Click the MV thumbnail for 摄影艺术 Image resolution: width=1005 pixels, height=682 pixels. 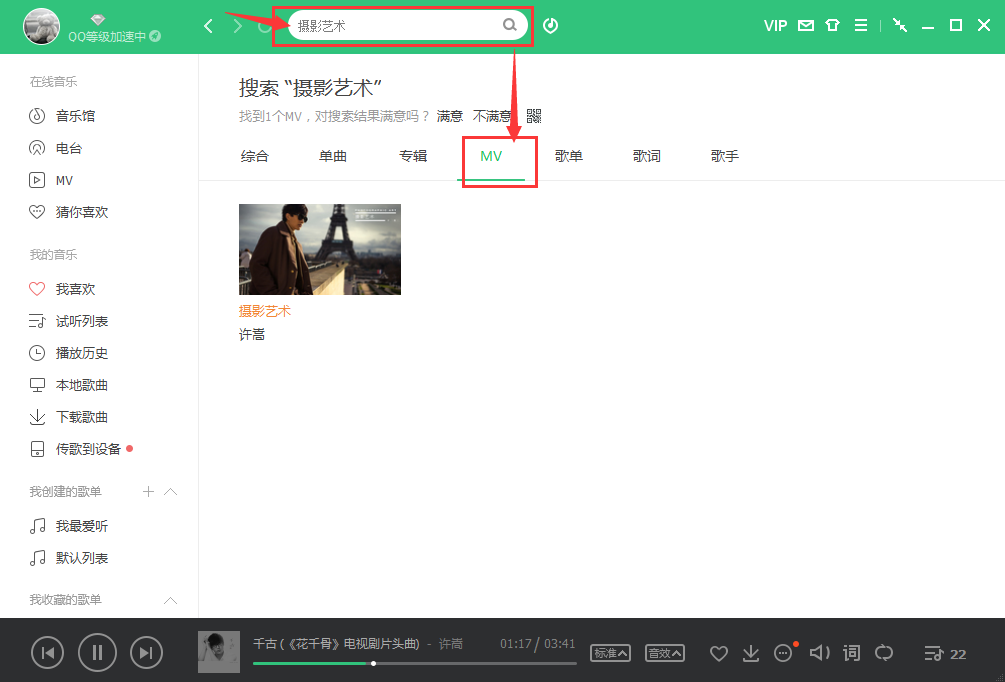(x=319, y=249)
